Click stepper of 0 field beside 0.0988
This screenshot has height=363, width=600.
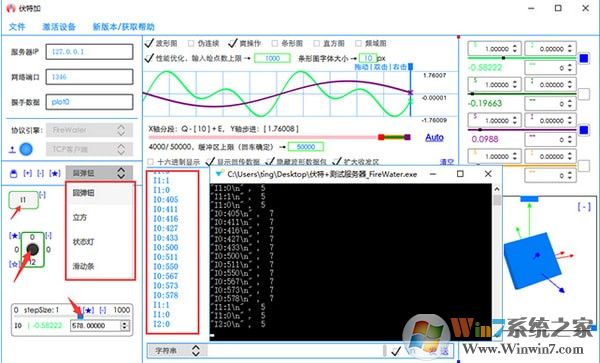coord(570,140)
